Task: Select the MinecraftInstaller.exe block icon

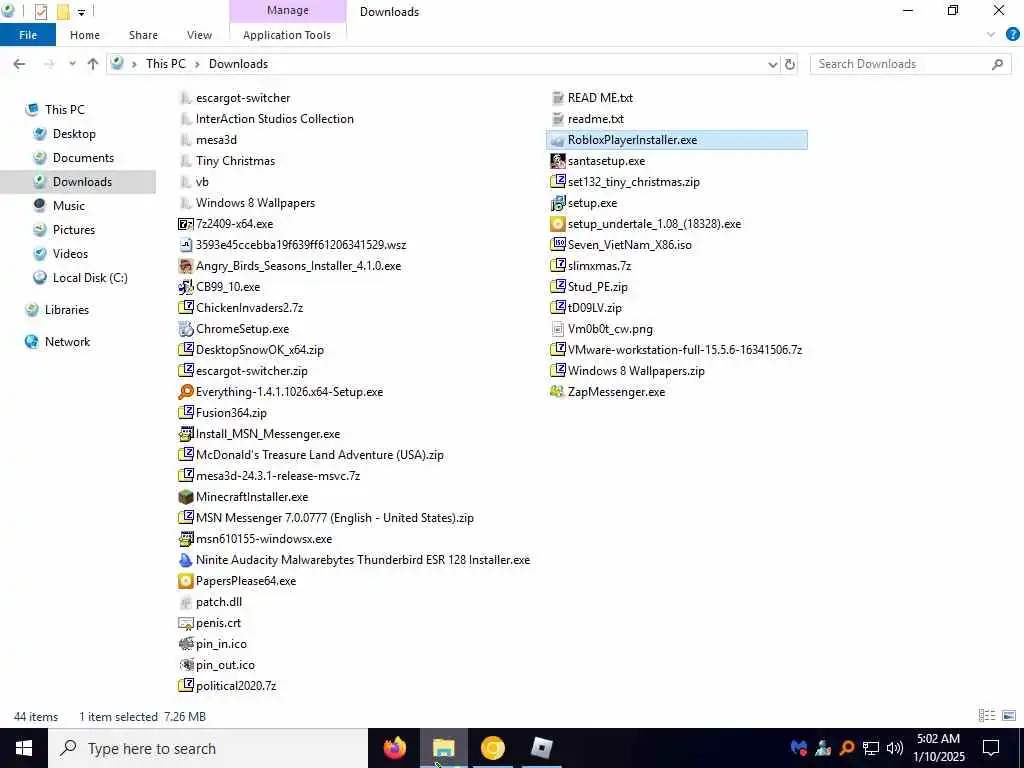Action: click(x=185, y=497)
